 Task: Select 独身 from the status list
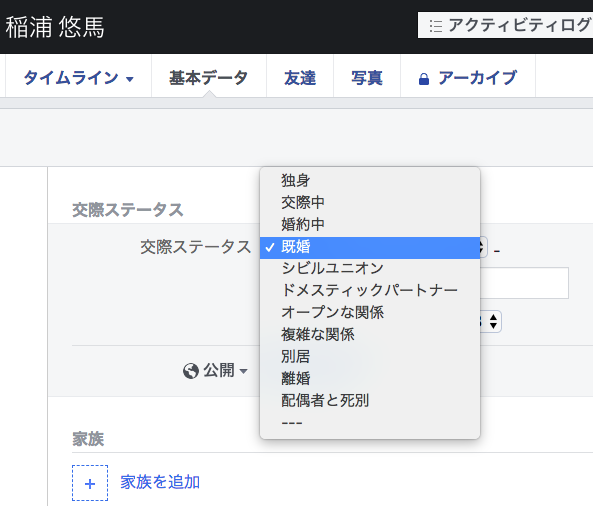370,180
